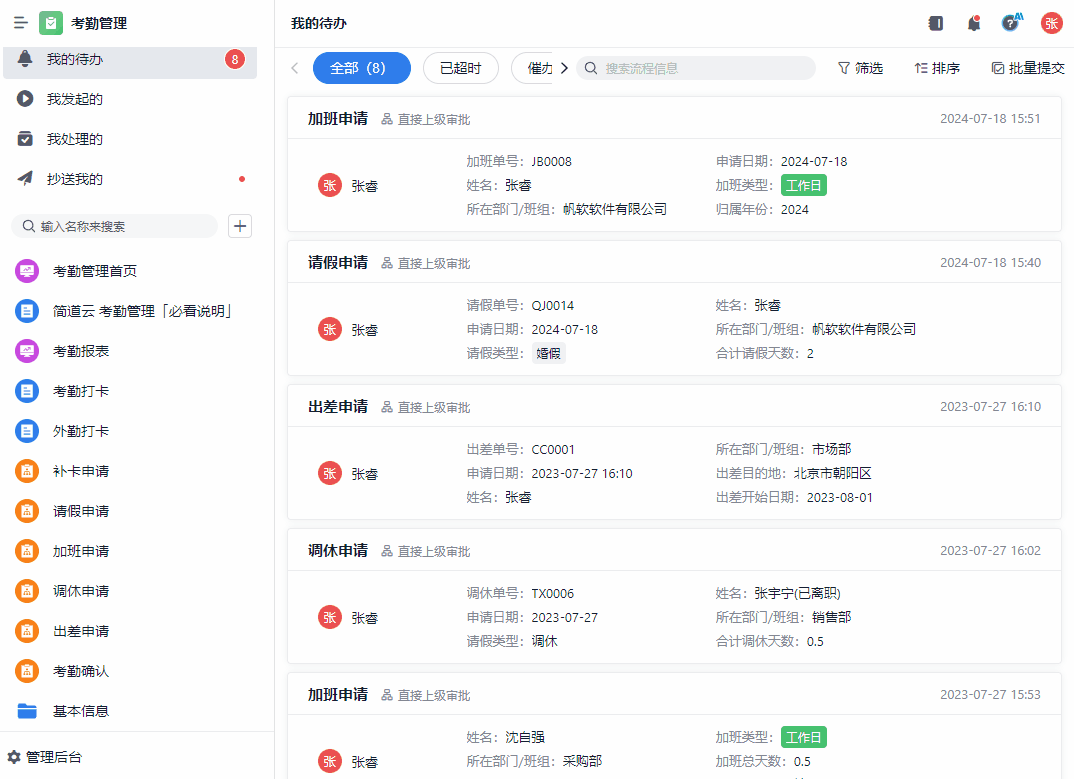This screenshot has width=1074, height=779.
Task: Open 请假申请 card dated 2024-07-18 15:40
Action: (x=674, y=308)
